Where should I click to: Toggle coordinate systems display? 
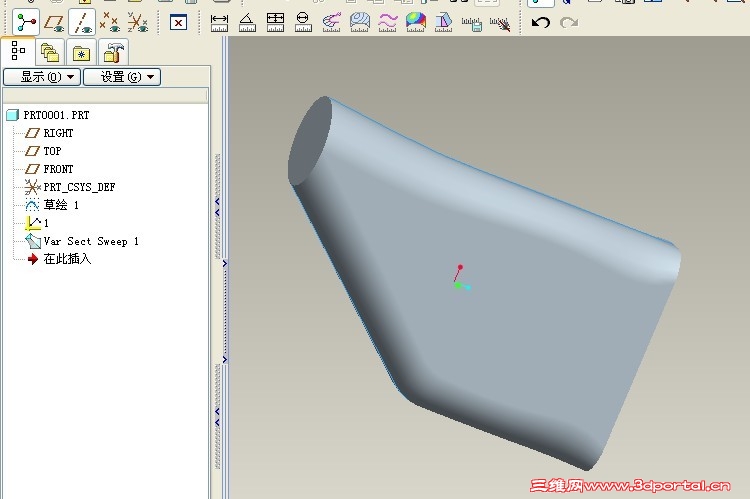(138, 22)
